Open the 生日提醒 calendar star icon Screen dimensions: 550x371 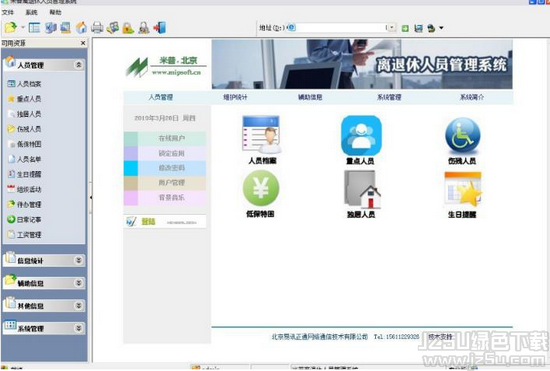pyautogui.click(x=463, y=189)
